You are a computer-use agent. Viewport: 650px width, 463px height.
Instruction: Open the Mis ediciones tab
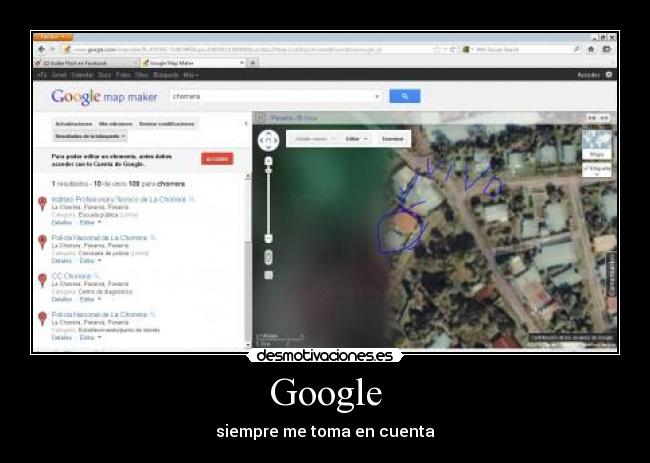[115, 124]
